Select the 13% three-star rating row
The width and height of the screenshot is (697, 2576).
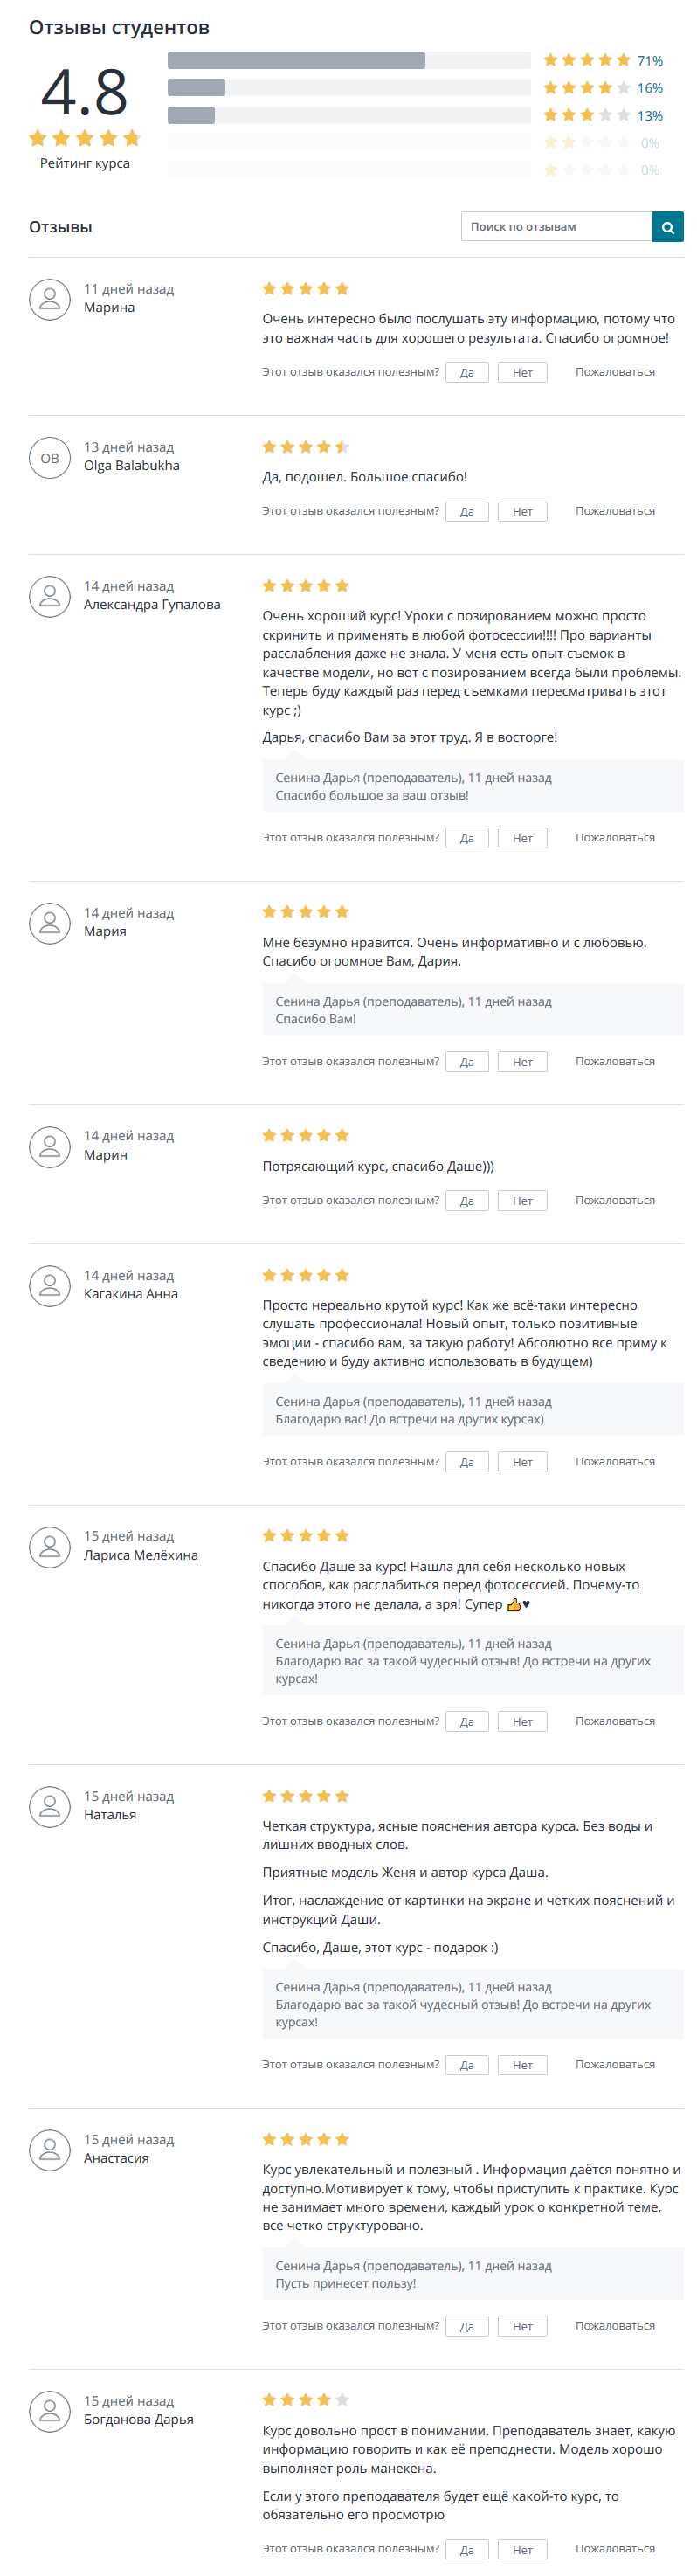click(348, 116)
